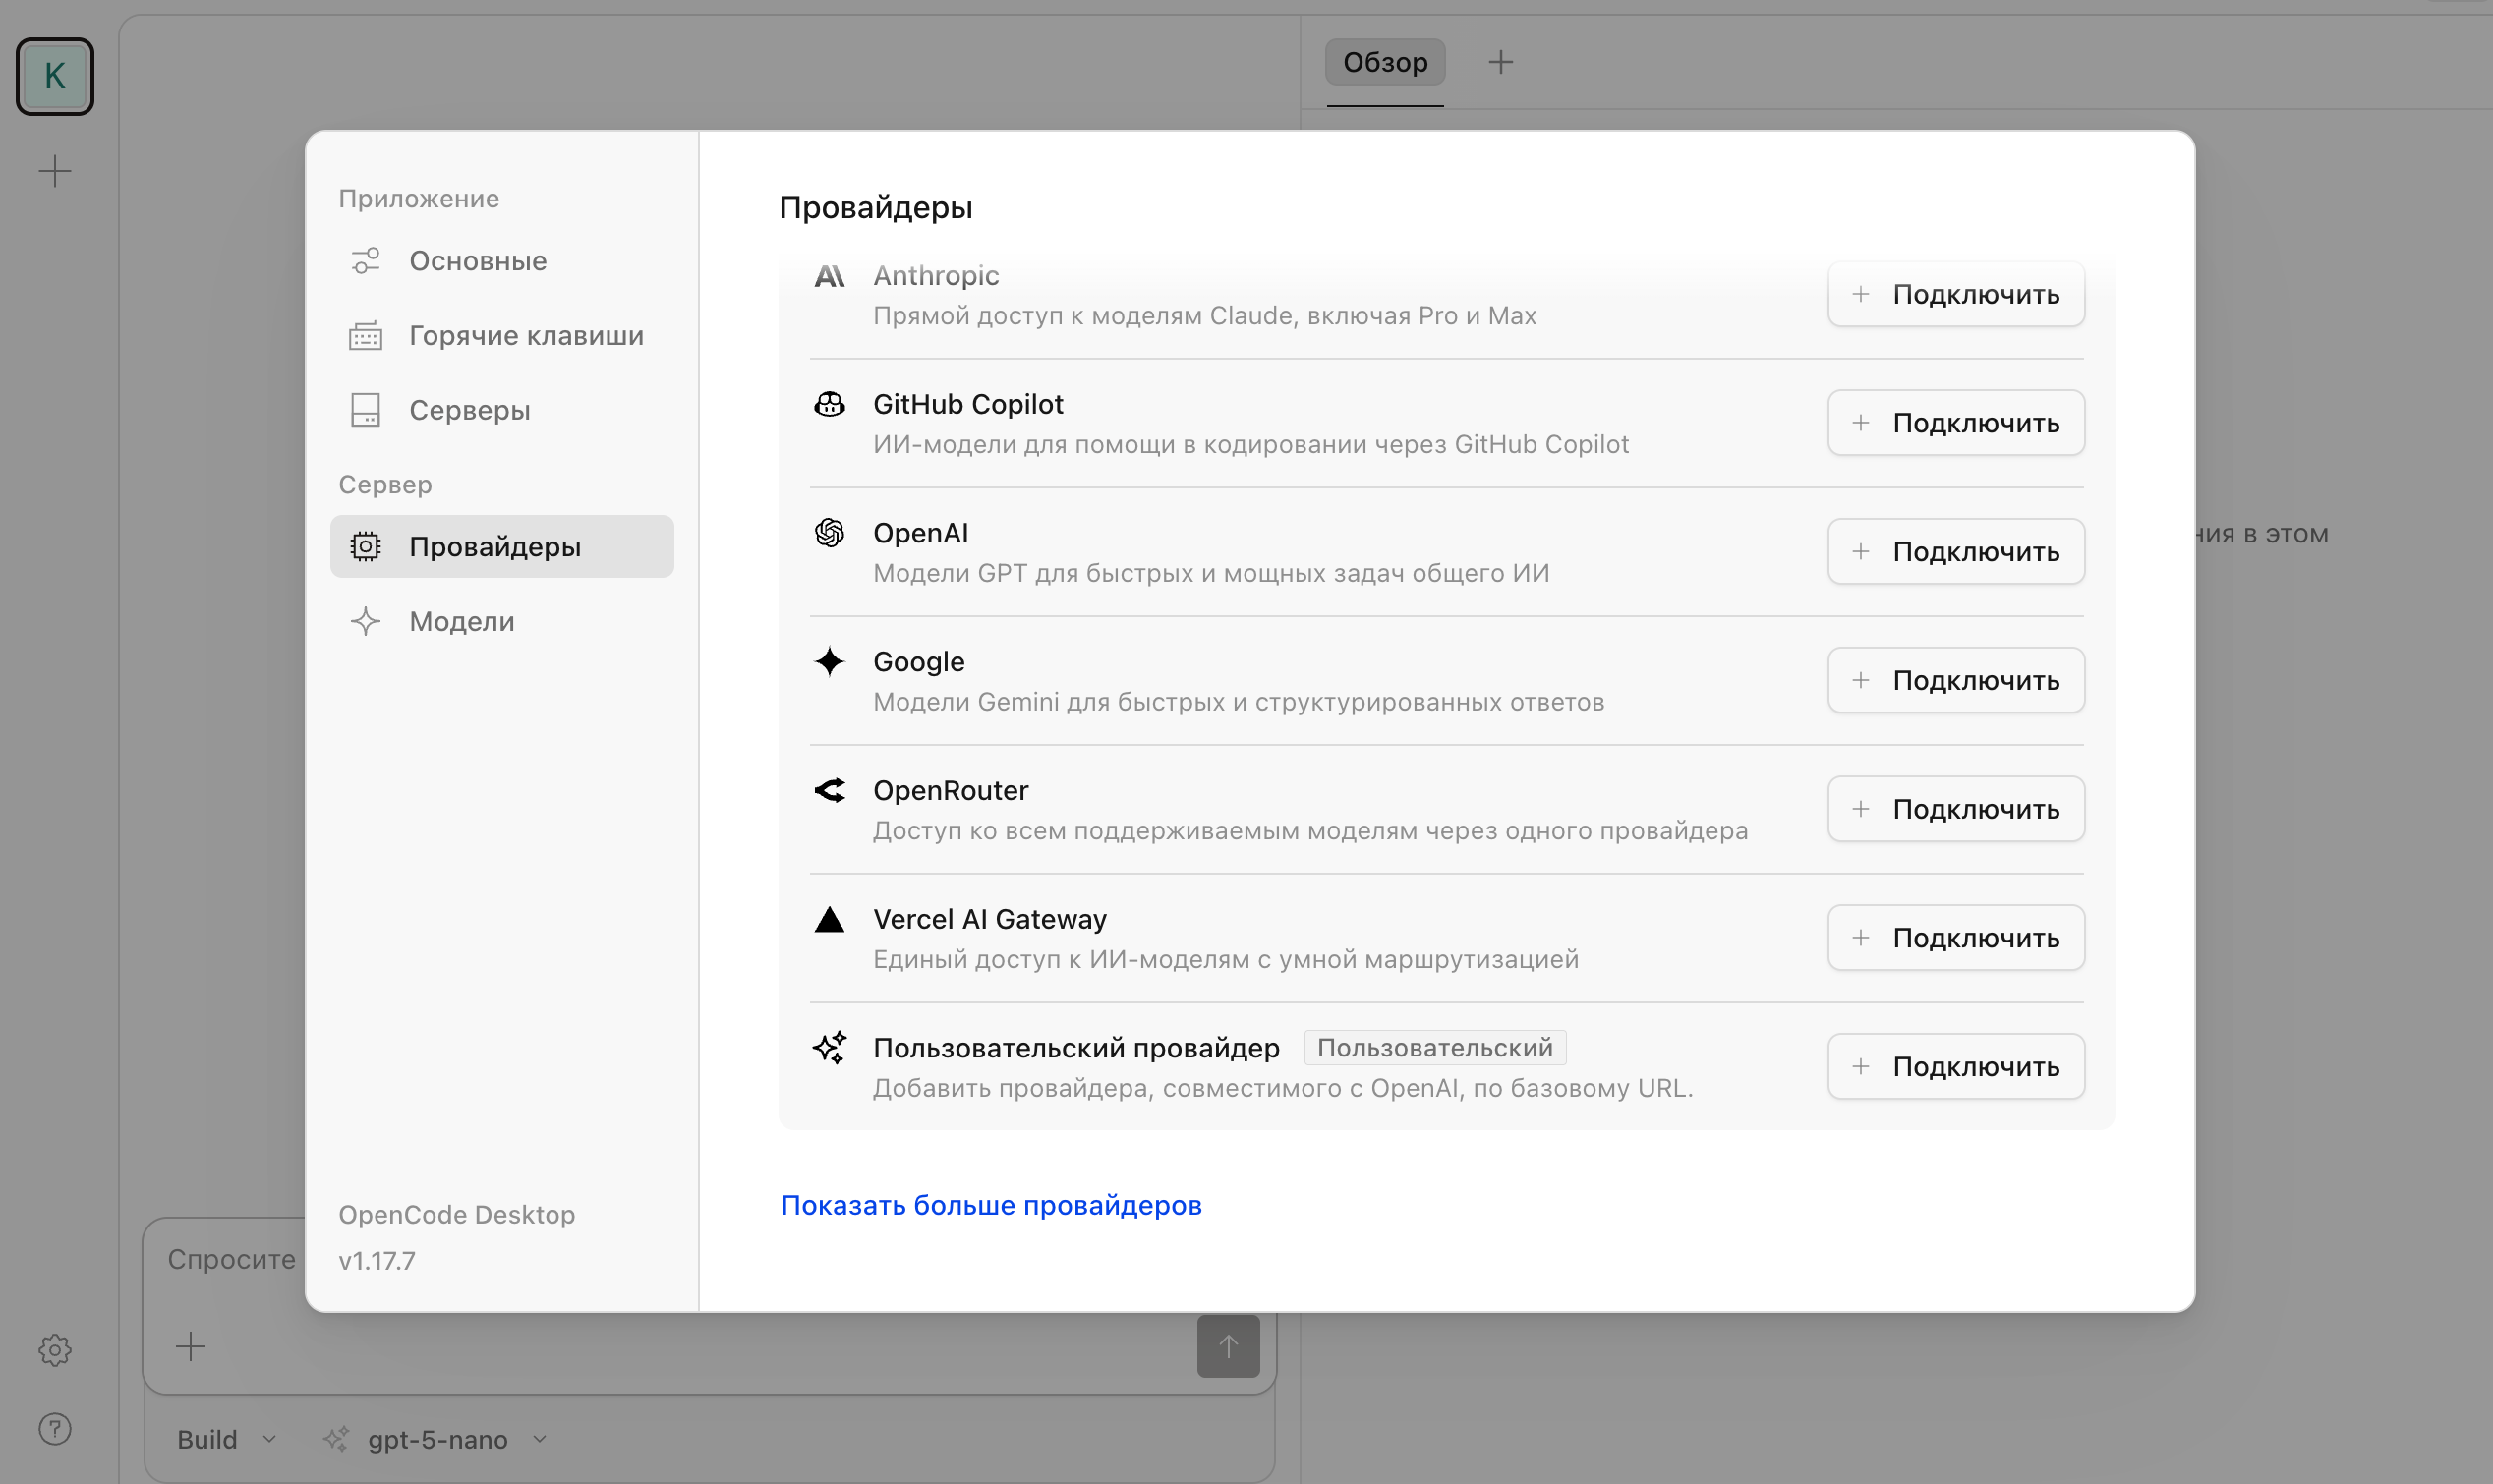This screenshot has height=1484, width=2493.
Task: Connect the OpenAI provider
Action: click(x=1955, y=551)
